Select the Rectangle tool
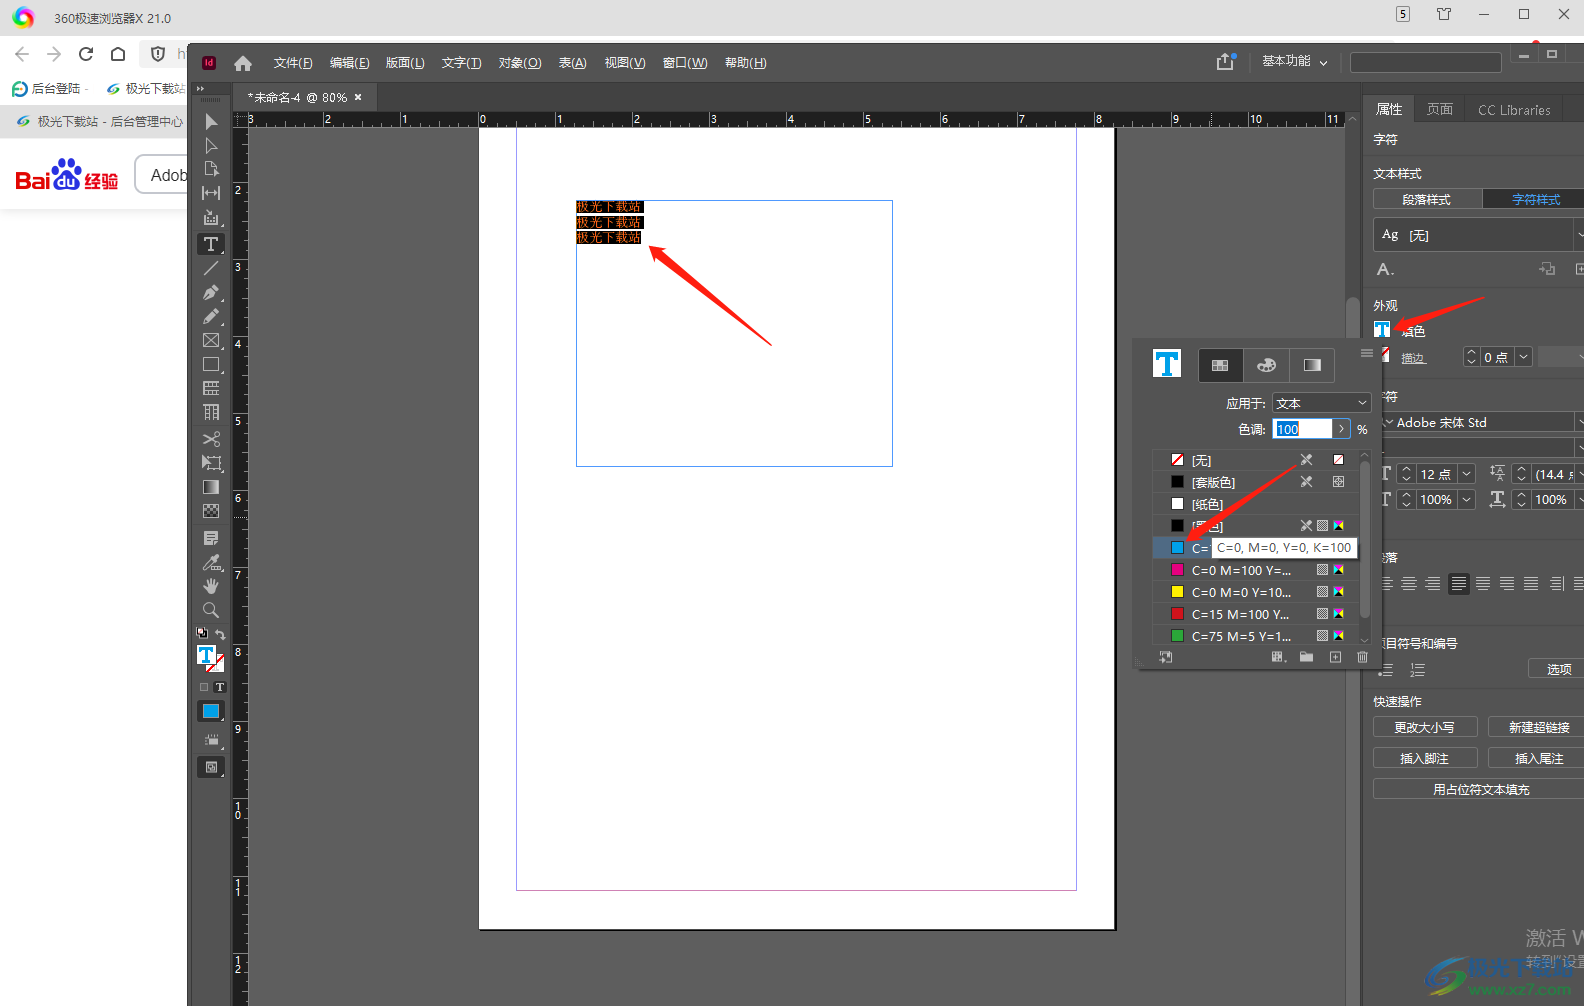Screen dimensions: 1584x1006 [x=211, y=365]
